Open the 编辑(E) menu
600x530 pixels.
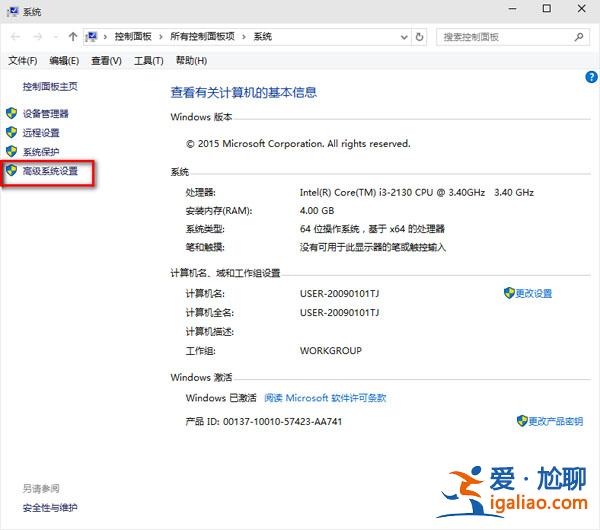tap(64, 60)
